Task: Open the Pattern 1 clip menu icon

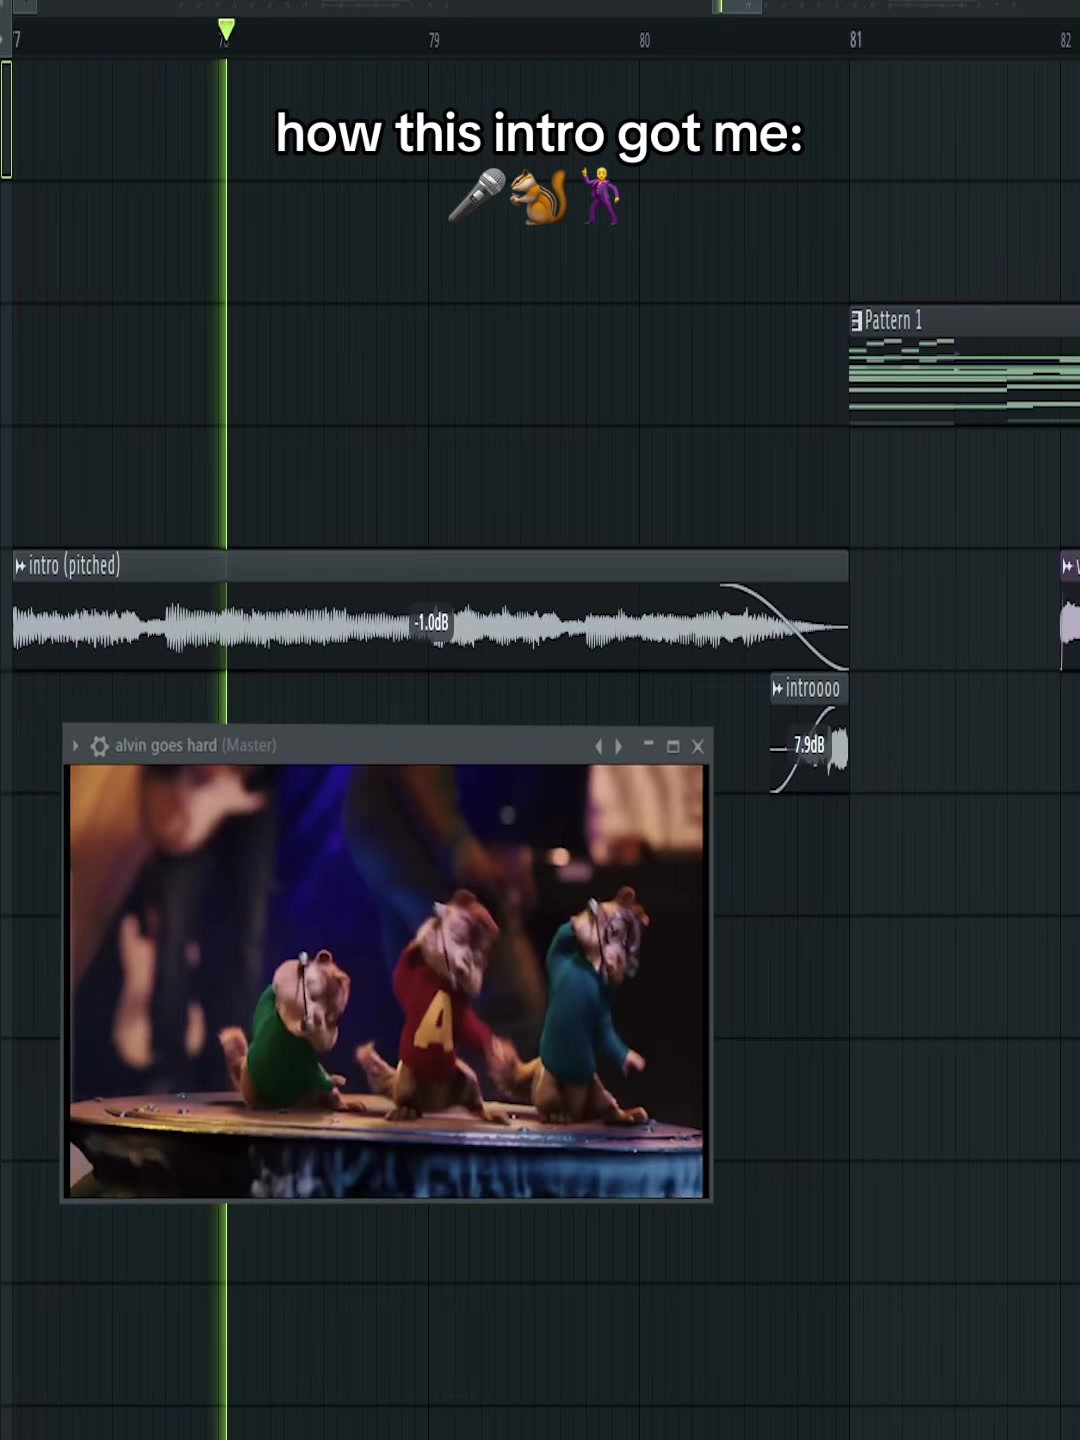Action: 856,321
